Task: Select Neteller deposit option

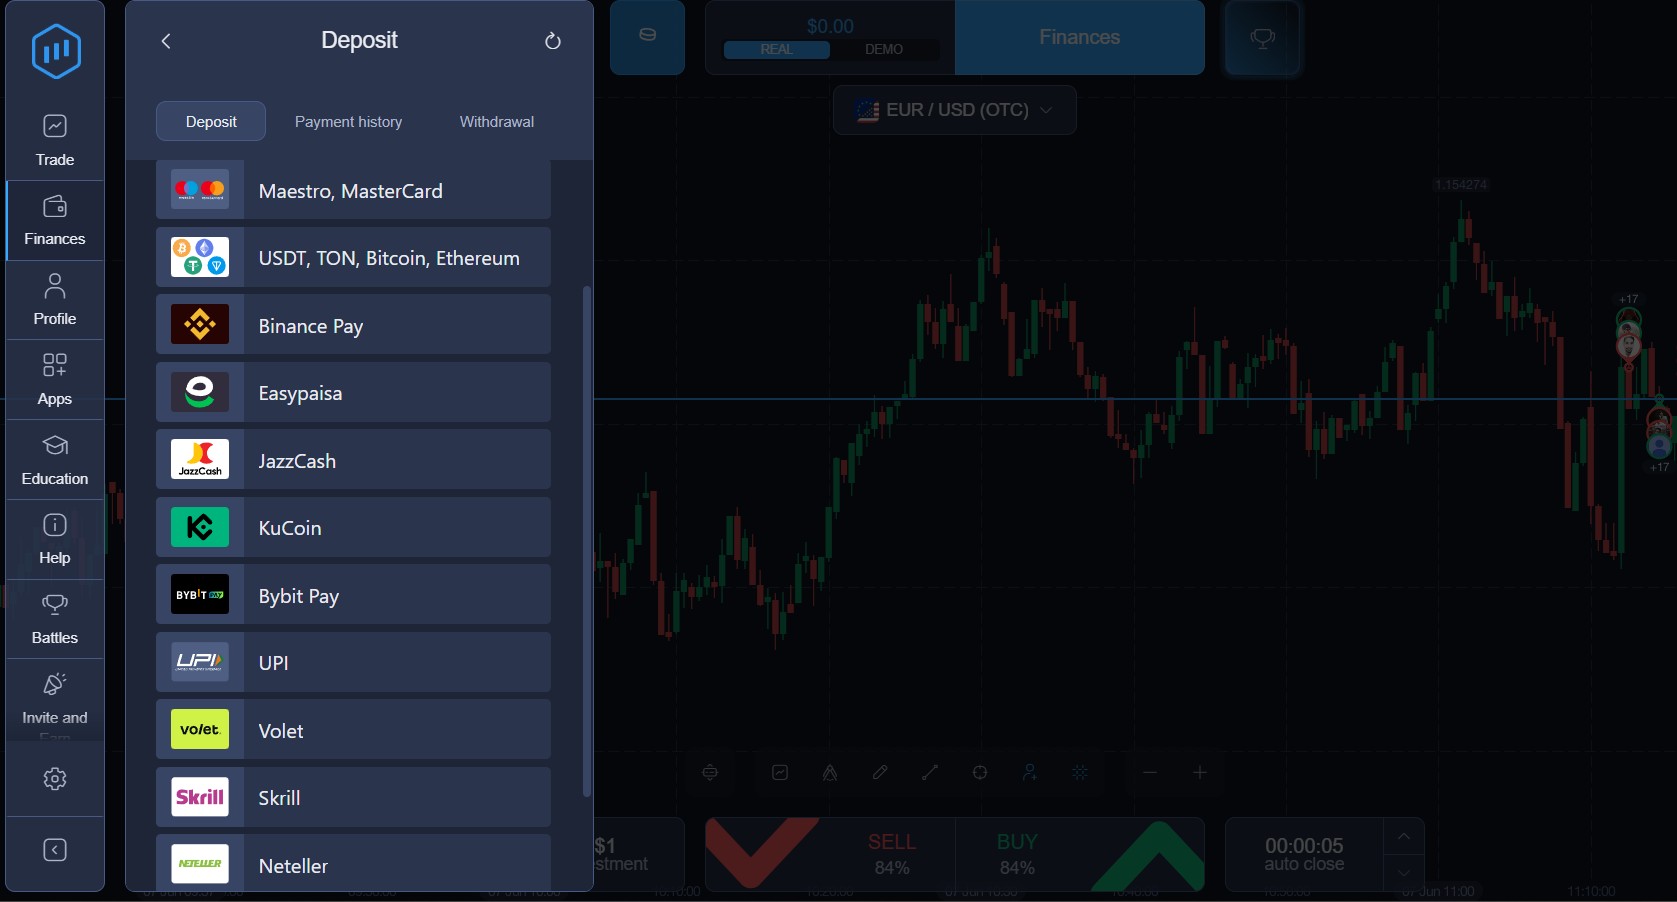Action: tap(353, 863)
